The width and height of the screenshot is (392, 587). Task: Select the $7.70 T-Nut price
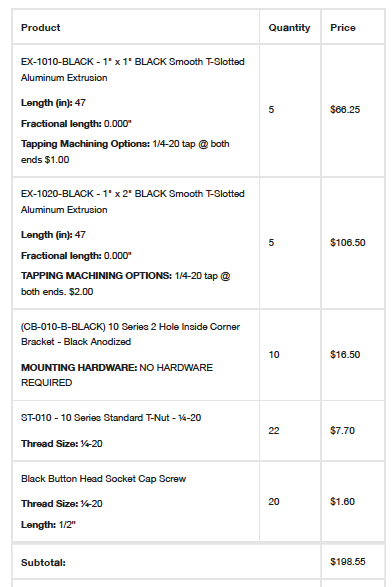point(342,431)
